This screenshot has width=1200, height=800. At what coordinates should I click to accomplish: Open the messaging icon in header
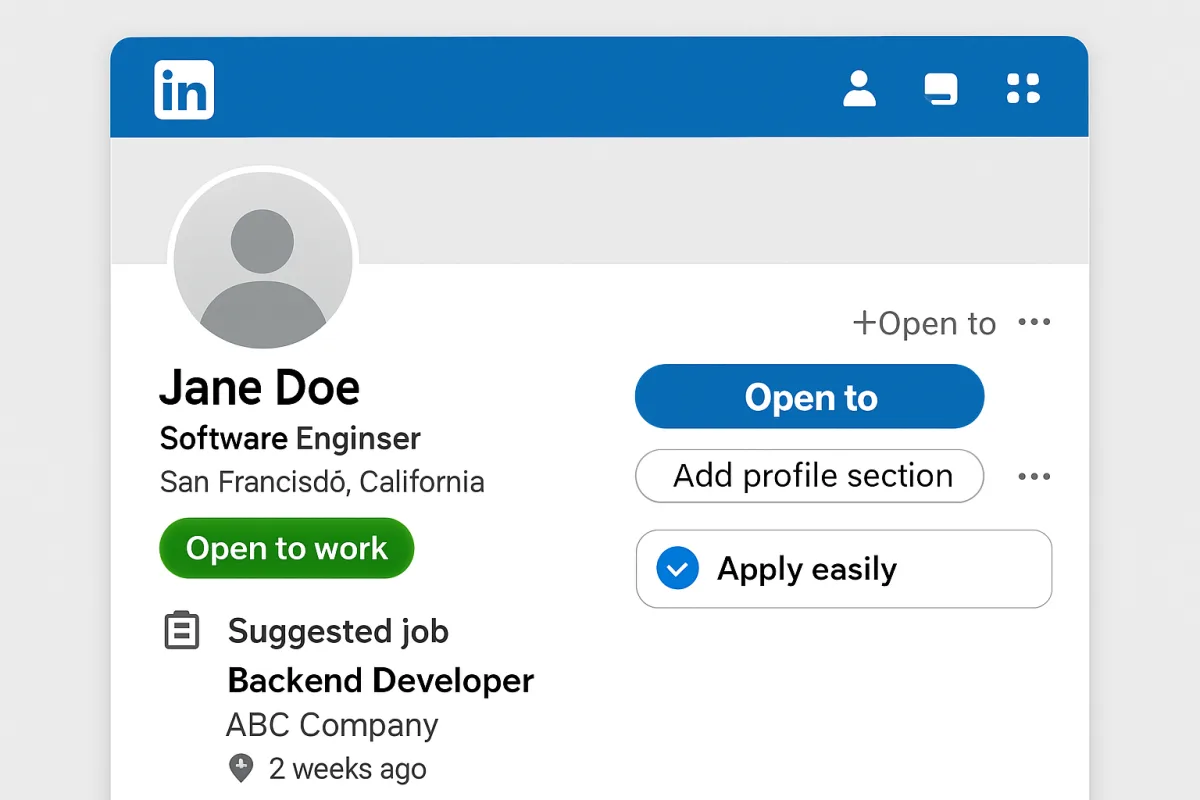[941, 89]
